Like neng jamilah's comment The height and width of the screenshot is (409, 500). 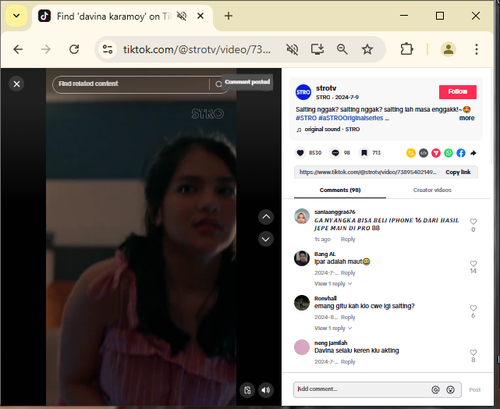coord(473,352)
